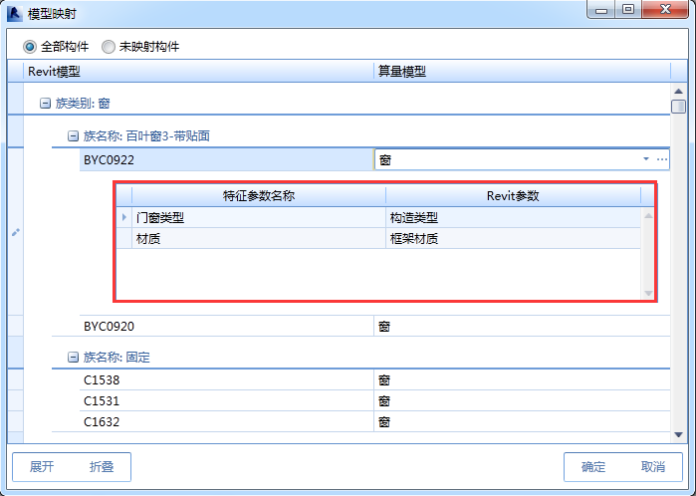Click the Revit模型 column header
The image size is (696, 496).
(x=198, y=71)
